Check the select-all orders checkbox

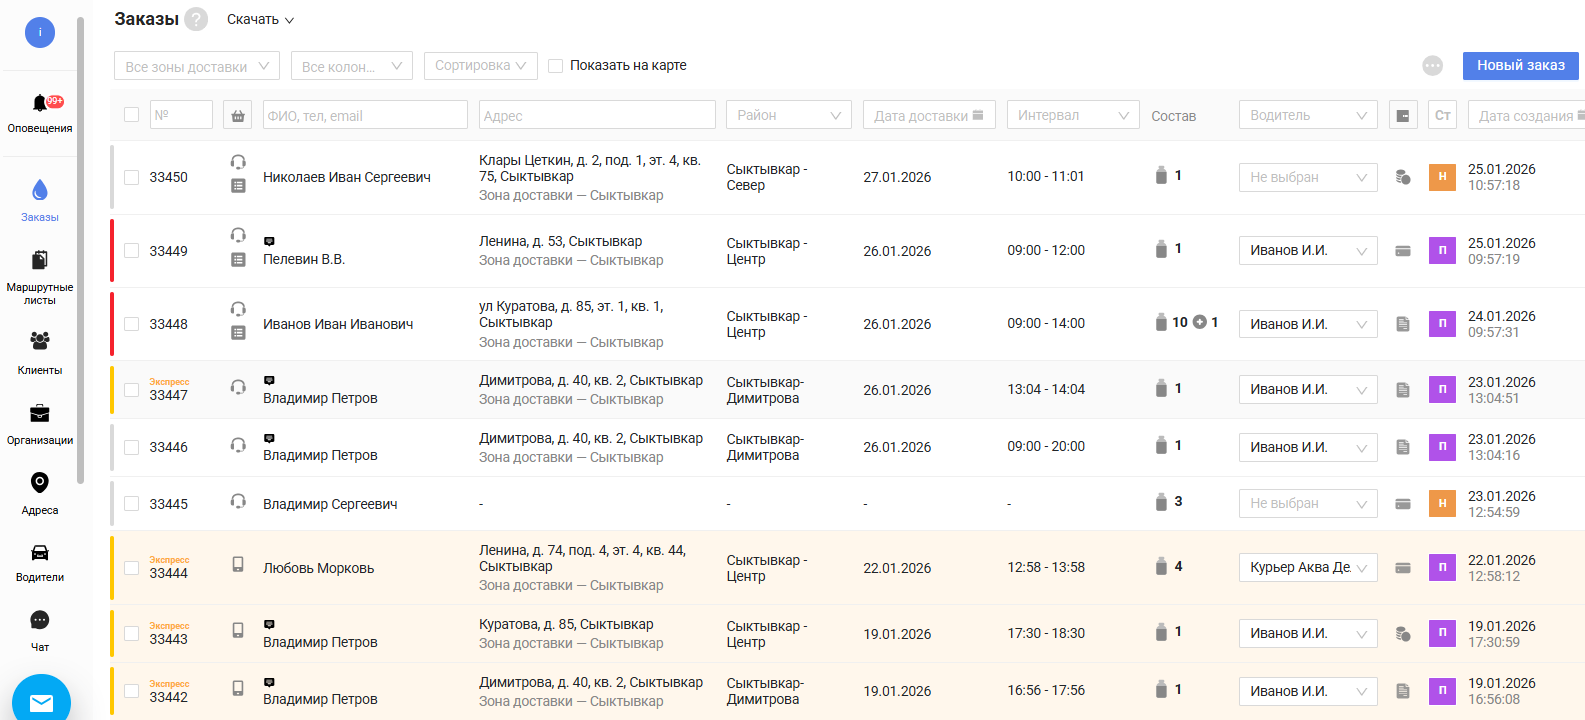point(131,115)
